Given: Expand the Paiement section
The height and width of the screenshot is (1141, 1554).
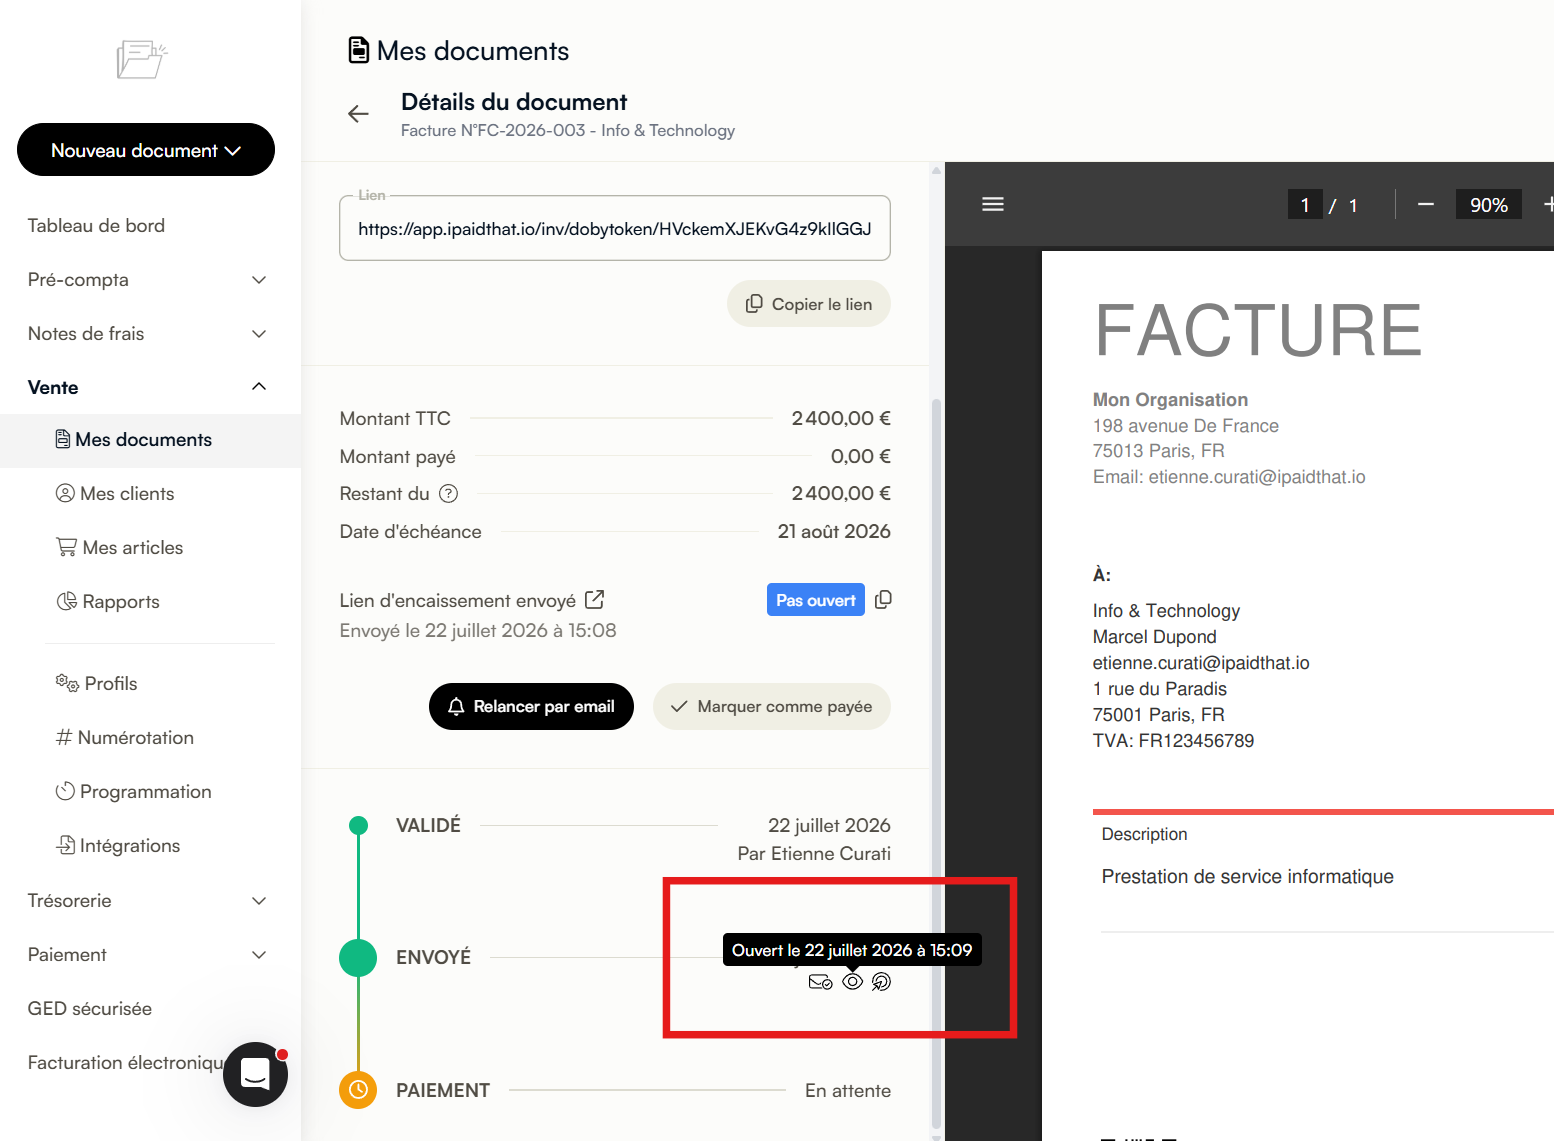Looking at the screenshot, I should point(147,955).
